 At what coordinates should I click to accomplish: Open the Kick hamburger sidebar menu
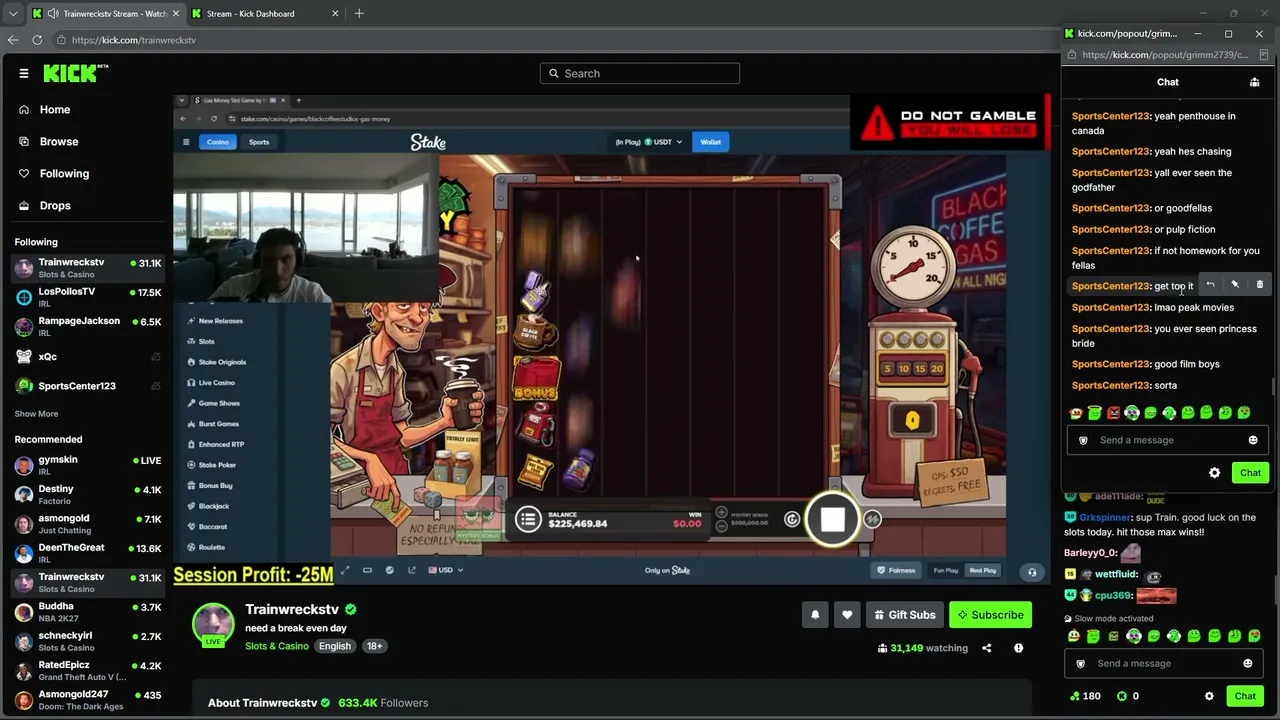point(24,73)
